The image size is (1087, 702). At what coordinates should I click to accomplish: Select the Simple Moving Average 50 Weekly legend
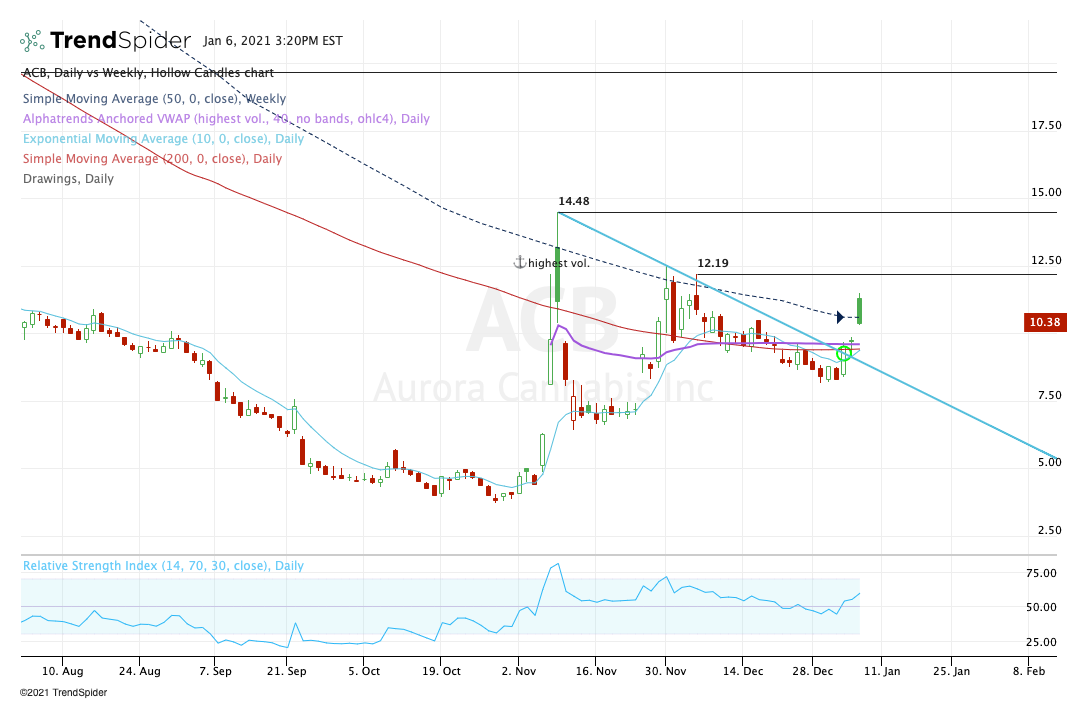click(155, 99)
